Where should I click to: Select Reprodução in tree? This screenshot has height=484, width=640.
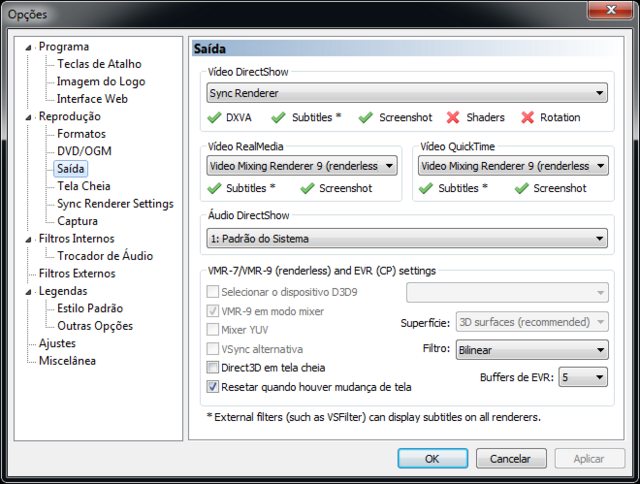[70, 116]
